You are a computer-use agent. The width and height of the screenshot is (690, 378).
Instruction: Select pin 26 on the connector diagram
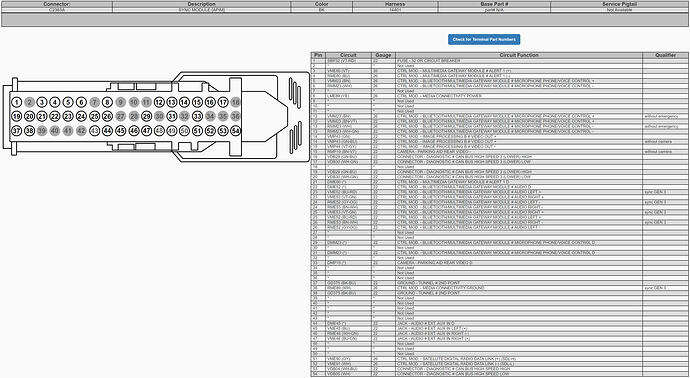click(107, 117)
